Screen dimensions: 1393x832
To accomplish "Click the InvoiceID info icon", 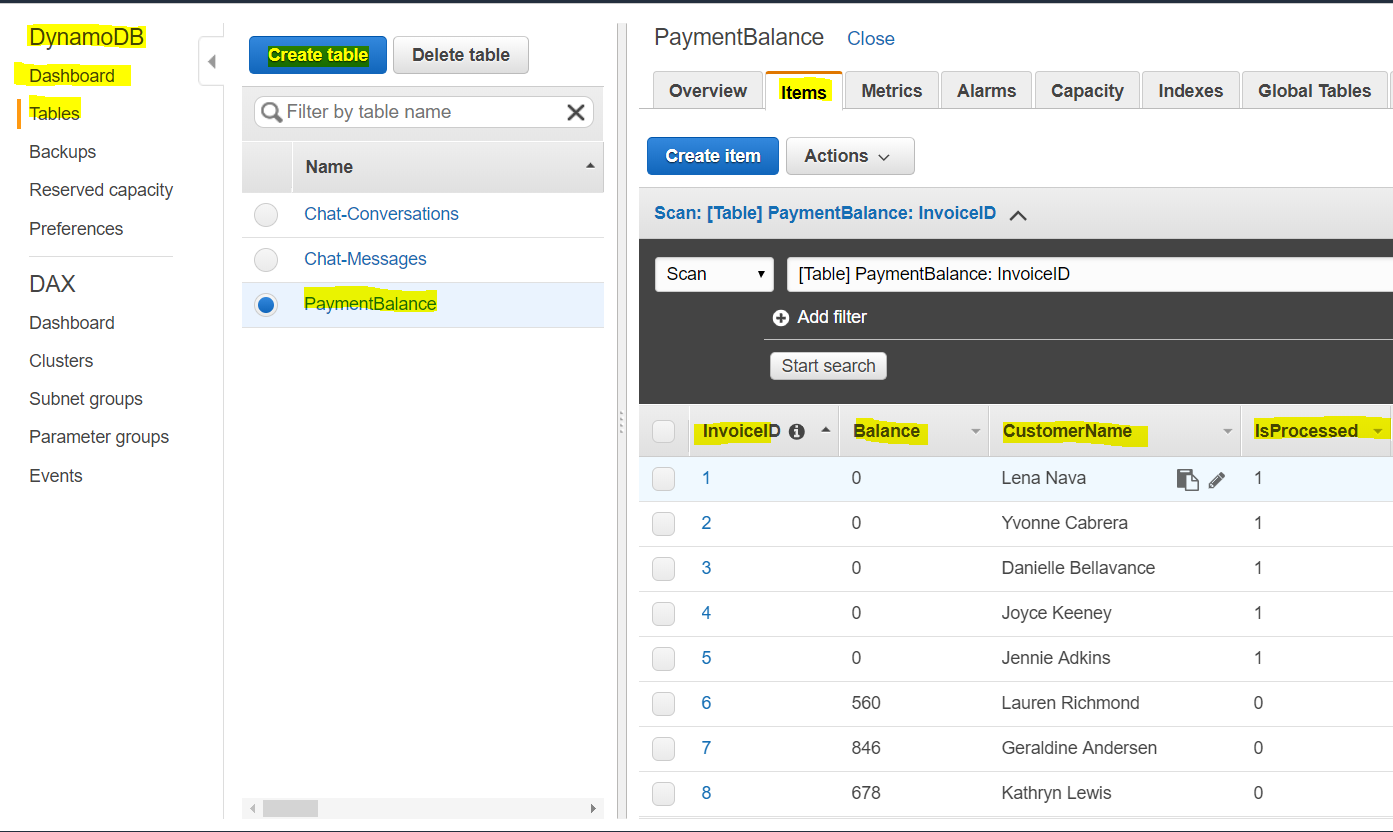I will pos(797,432).
